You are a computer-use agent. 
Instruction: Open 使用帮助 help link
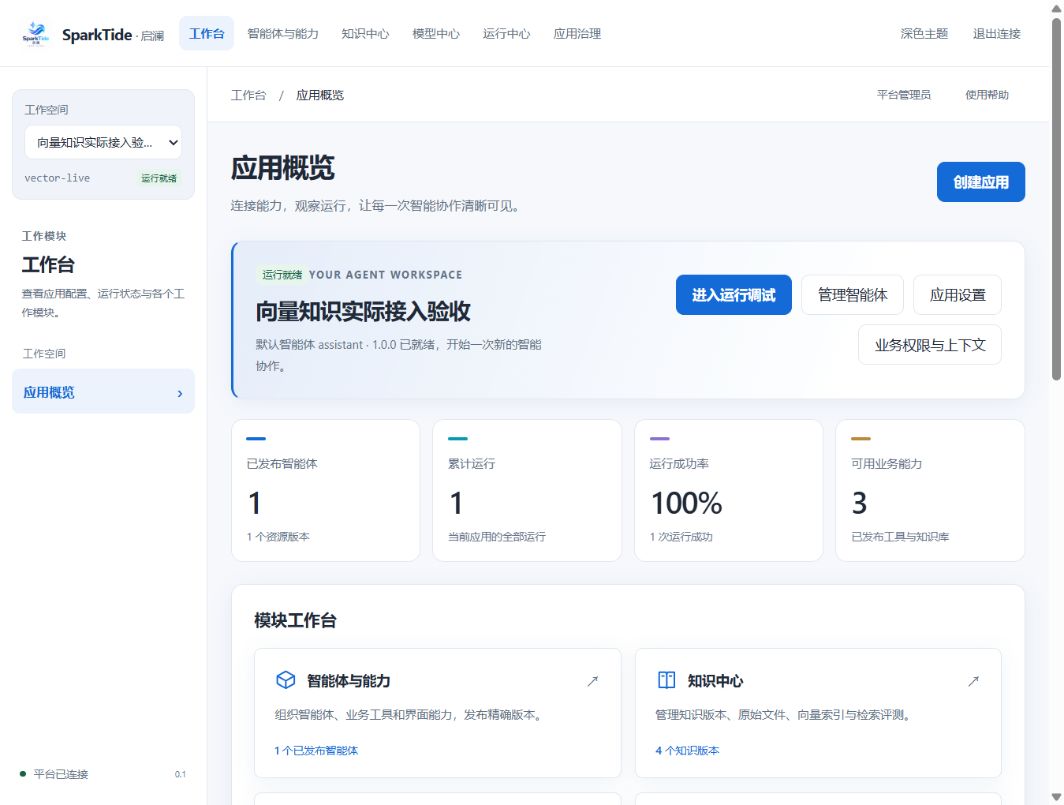(987, 95)
